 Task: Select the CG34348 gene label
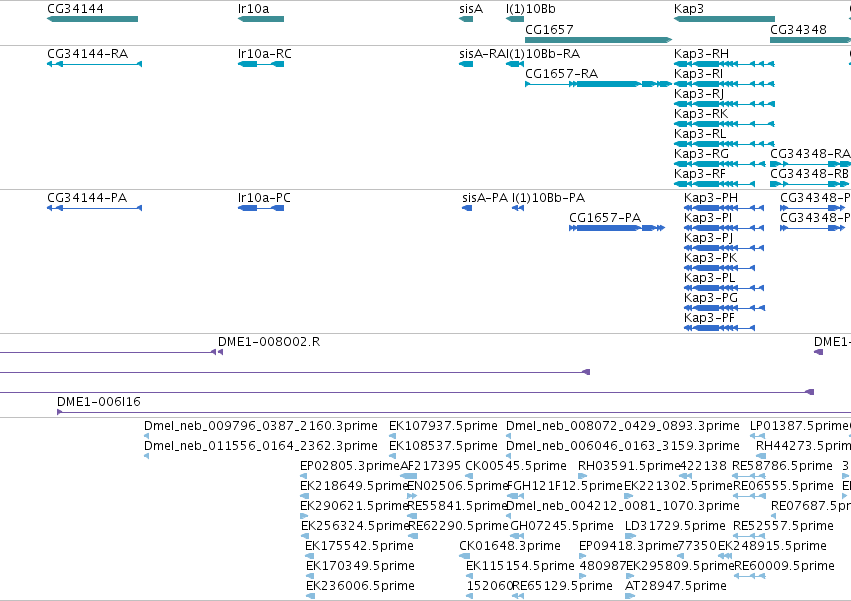point(798,29)
